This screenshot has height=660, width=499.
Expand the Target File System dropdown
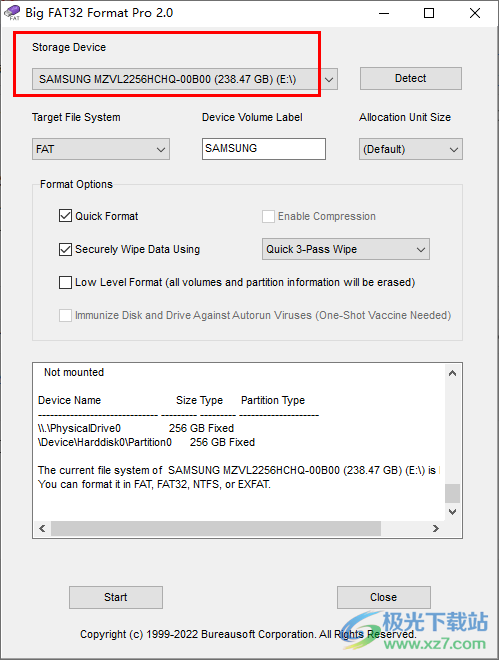101,149
